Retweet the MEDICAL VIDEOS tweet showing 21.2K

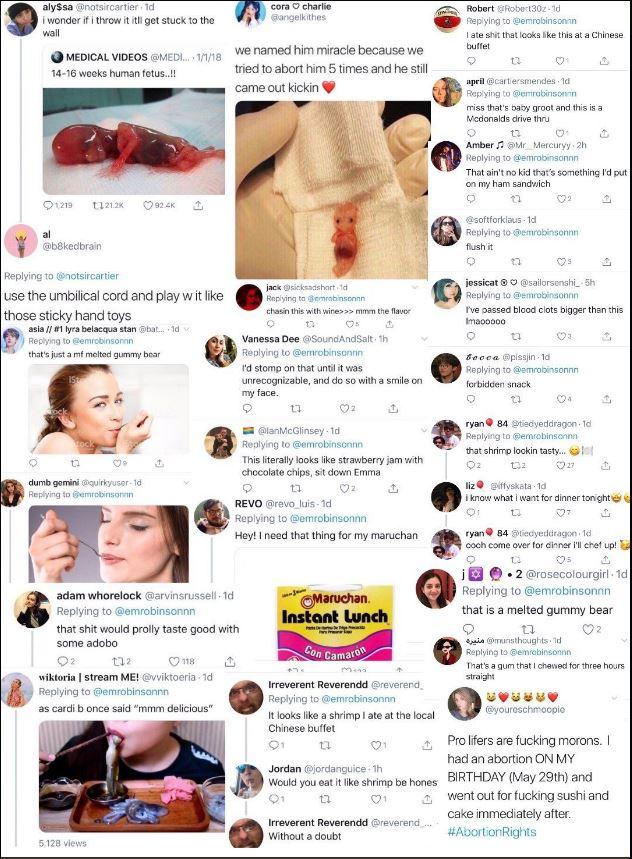point(108,205)
